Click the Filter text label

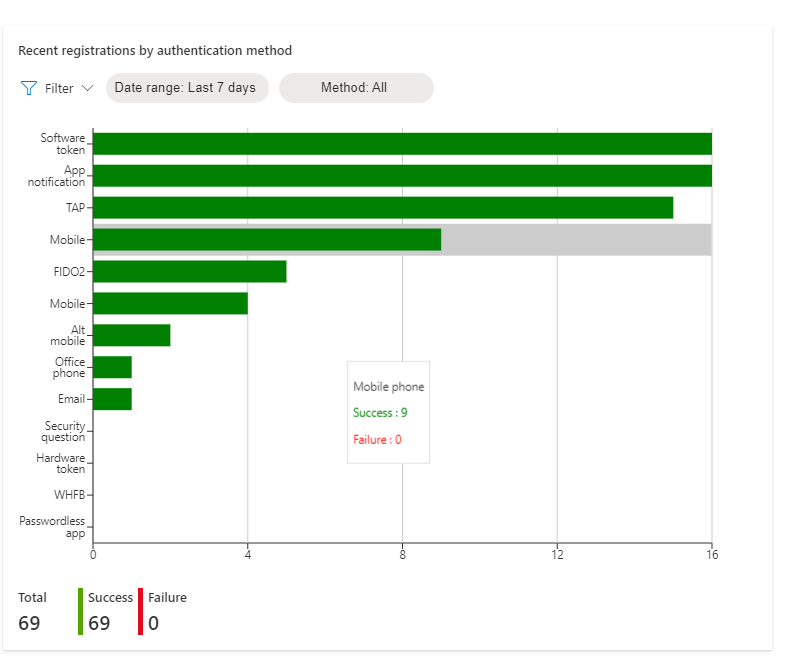59,88
